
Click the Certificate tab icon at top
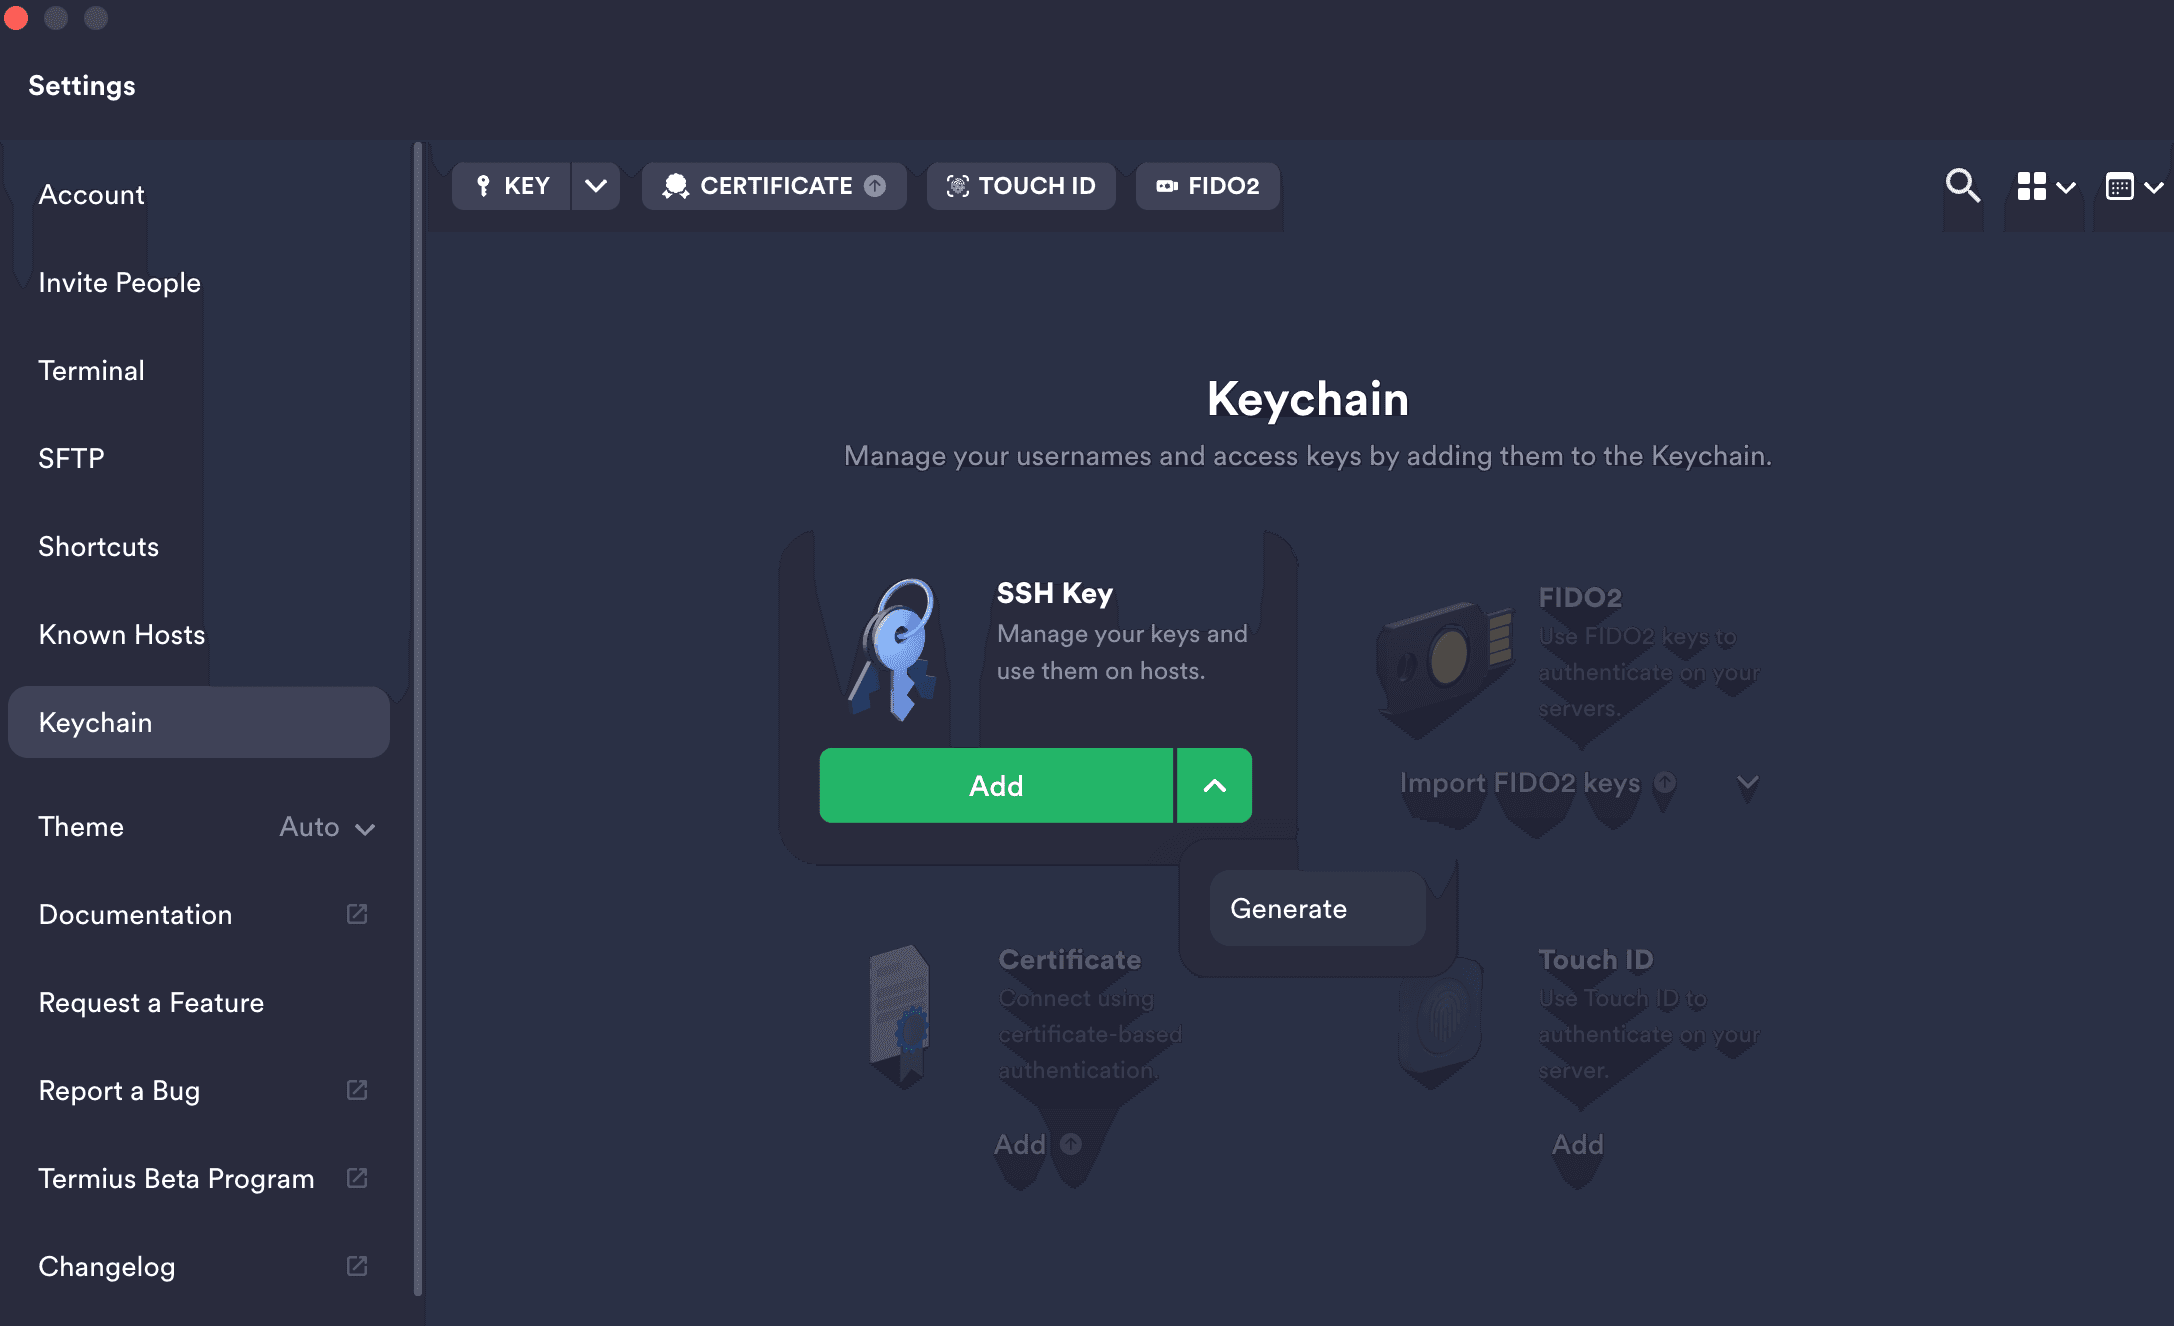[x=675, y=185]
